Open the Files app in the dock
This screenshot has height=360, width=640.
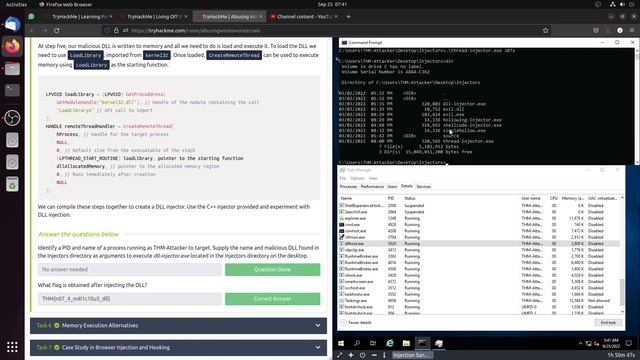click(x=12, y=68)
